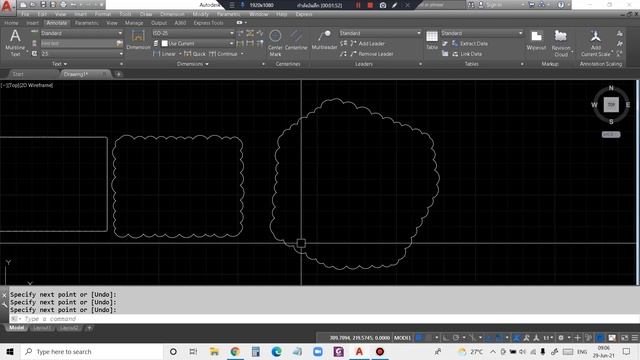This screenshot has height=360, width=640.
Task: Open the text style Standard dropdown
Action: point(82,33)
